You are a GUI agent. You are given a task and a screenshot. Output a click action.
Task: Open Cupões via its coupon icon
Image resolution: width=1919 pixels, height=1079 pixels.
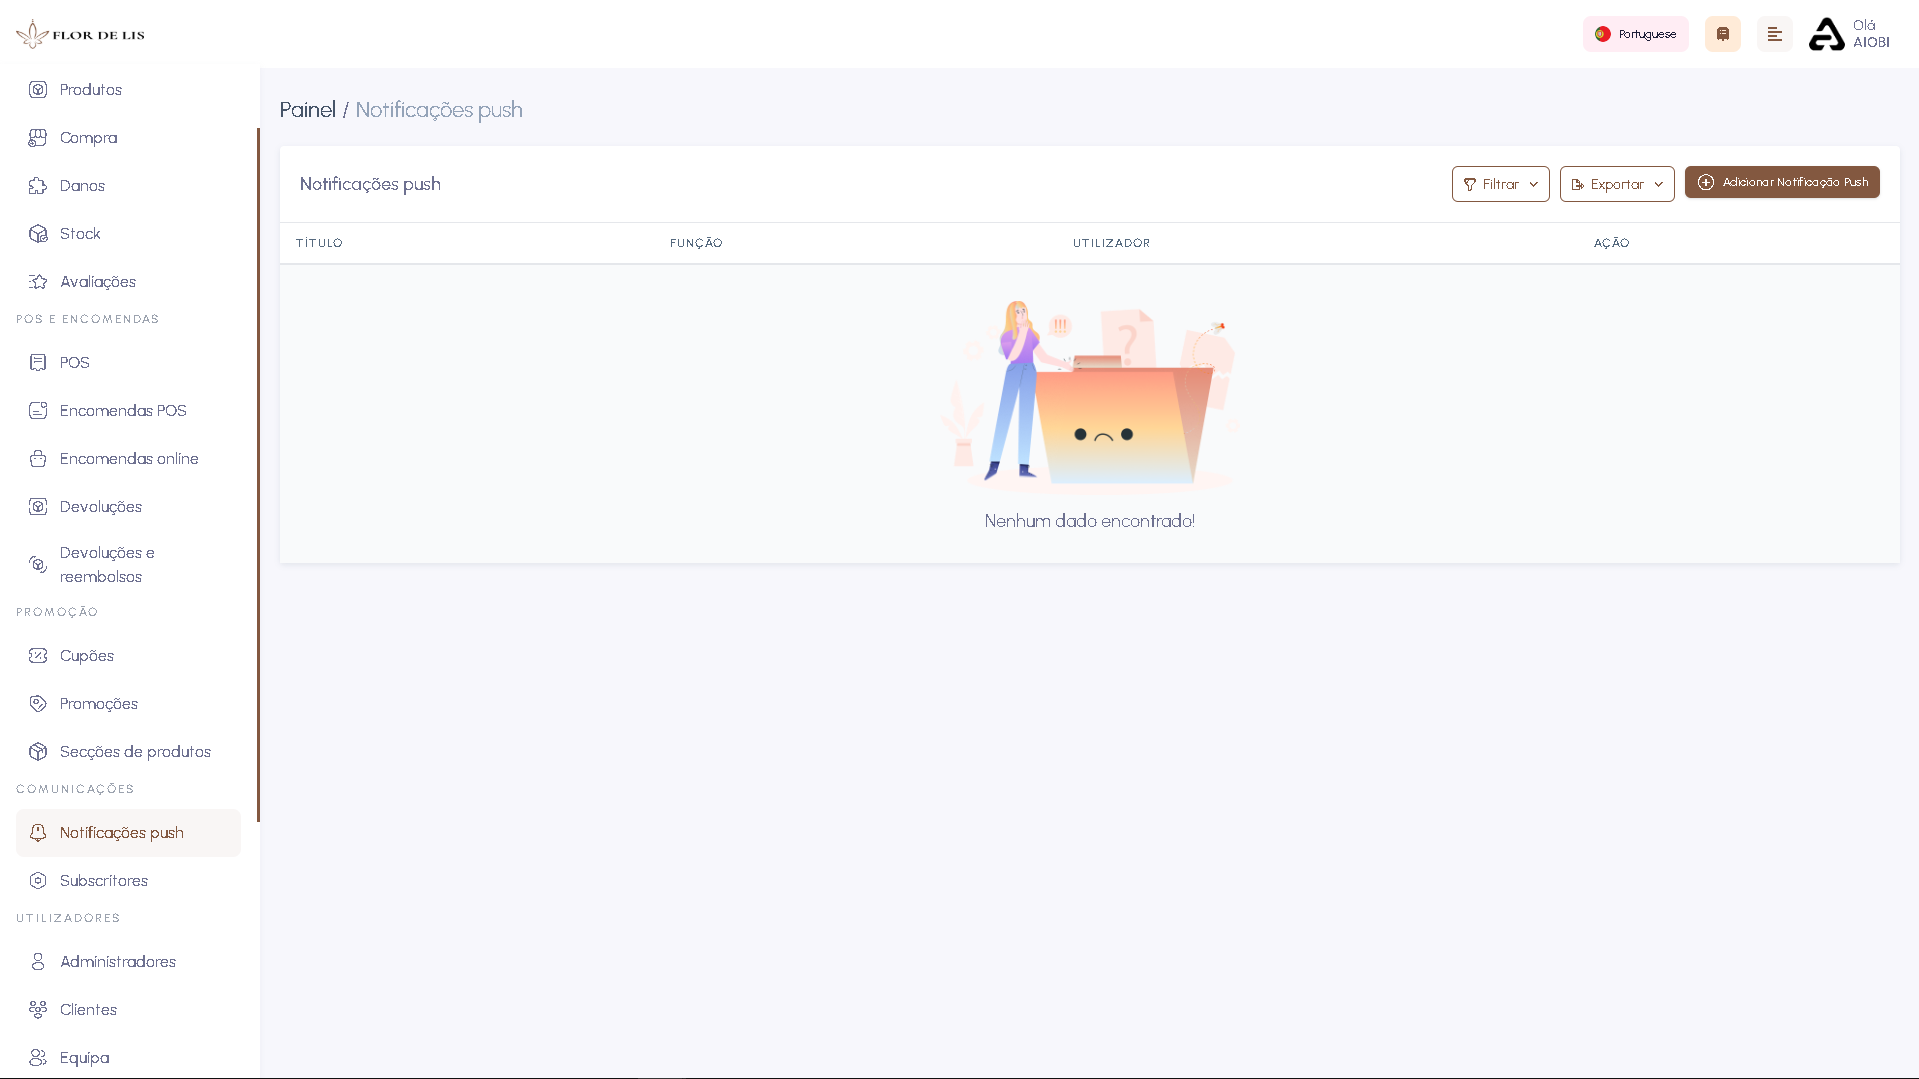coord(38,655)
